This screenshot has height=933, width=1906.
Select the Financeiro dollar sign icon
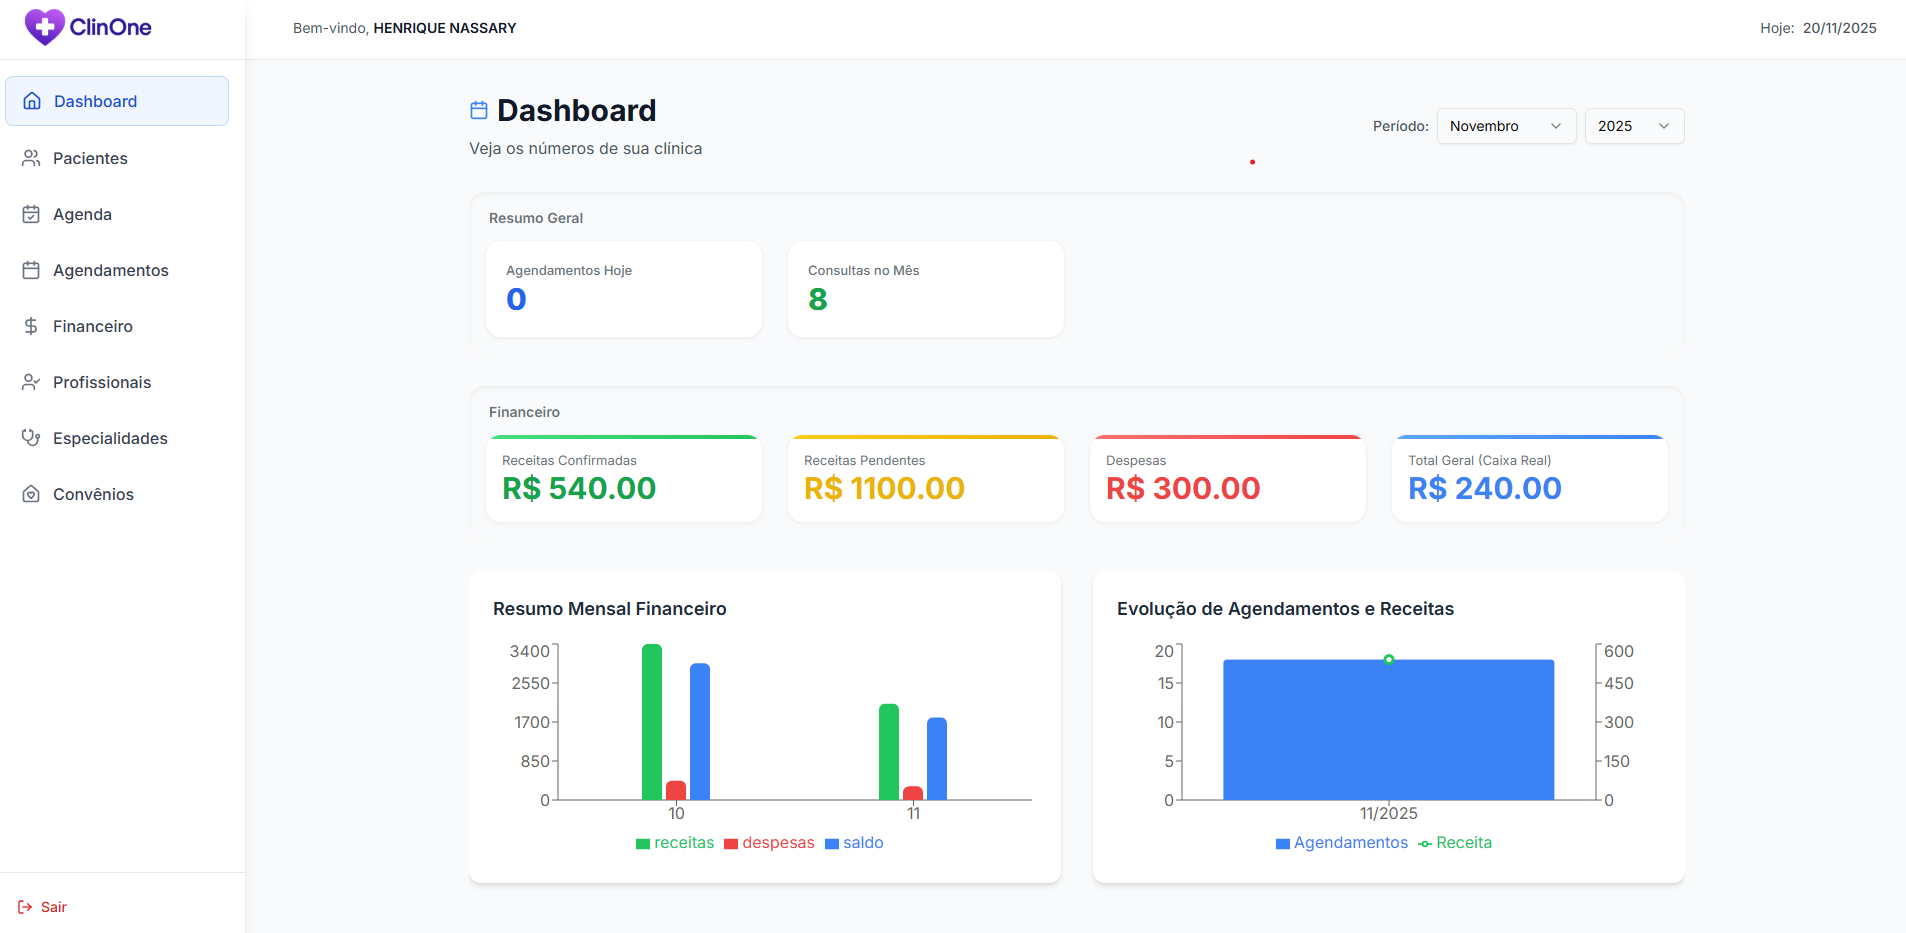30,325
